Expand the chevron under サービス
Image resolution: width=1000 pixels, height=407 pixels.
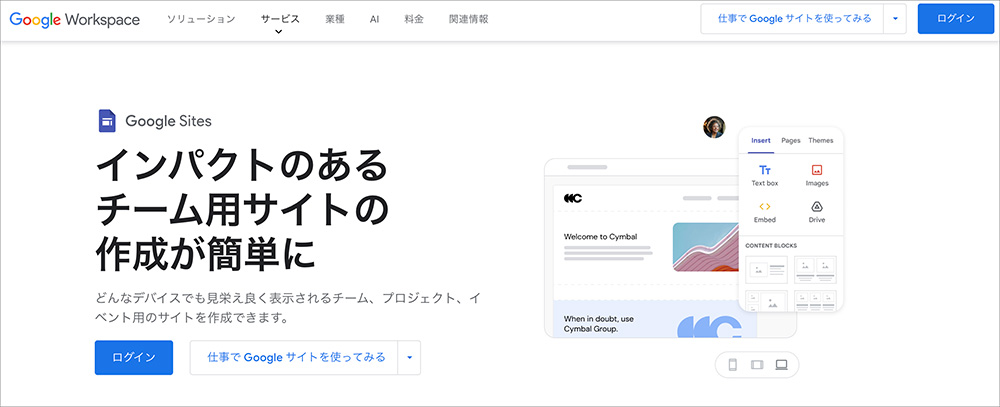pyautogui.click(x=279, y=31)
